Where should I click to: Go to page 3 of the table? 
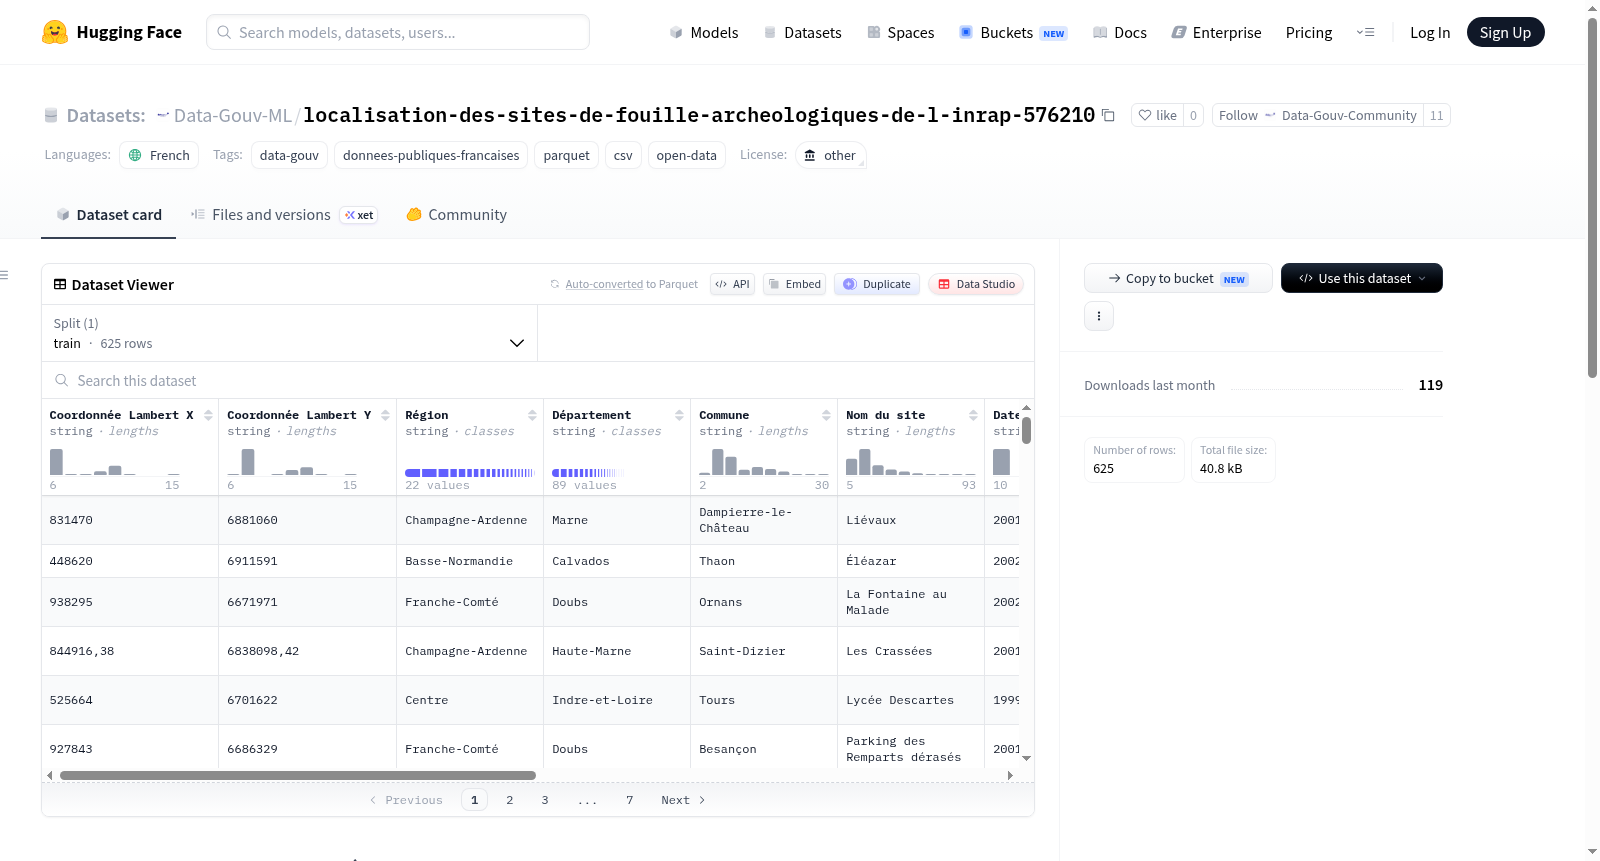[x=545, y=800]
